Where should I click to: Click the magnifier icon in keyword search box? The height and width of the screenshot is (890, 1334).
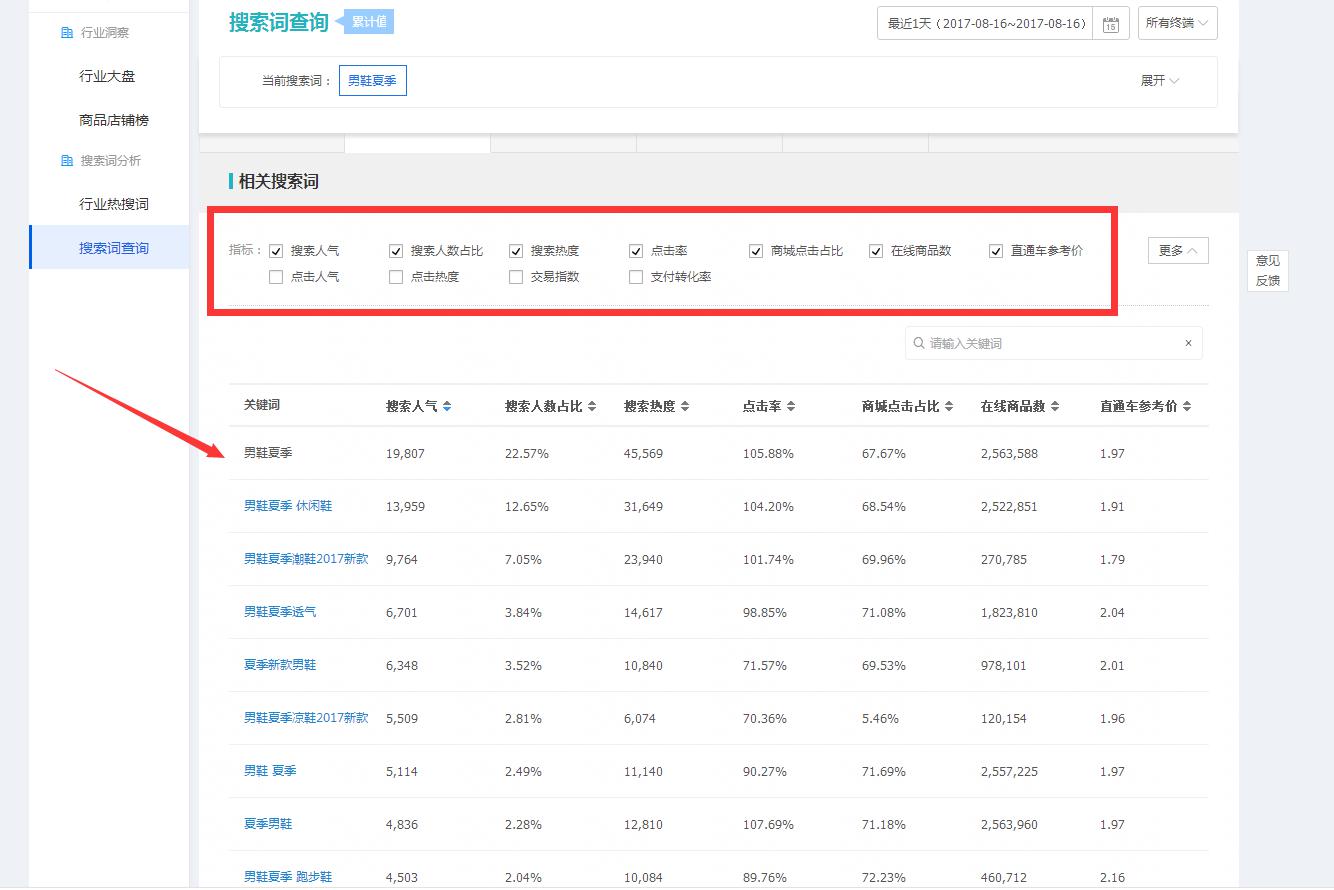[x=919, y=343]
